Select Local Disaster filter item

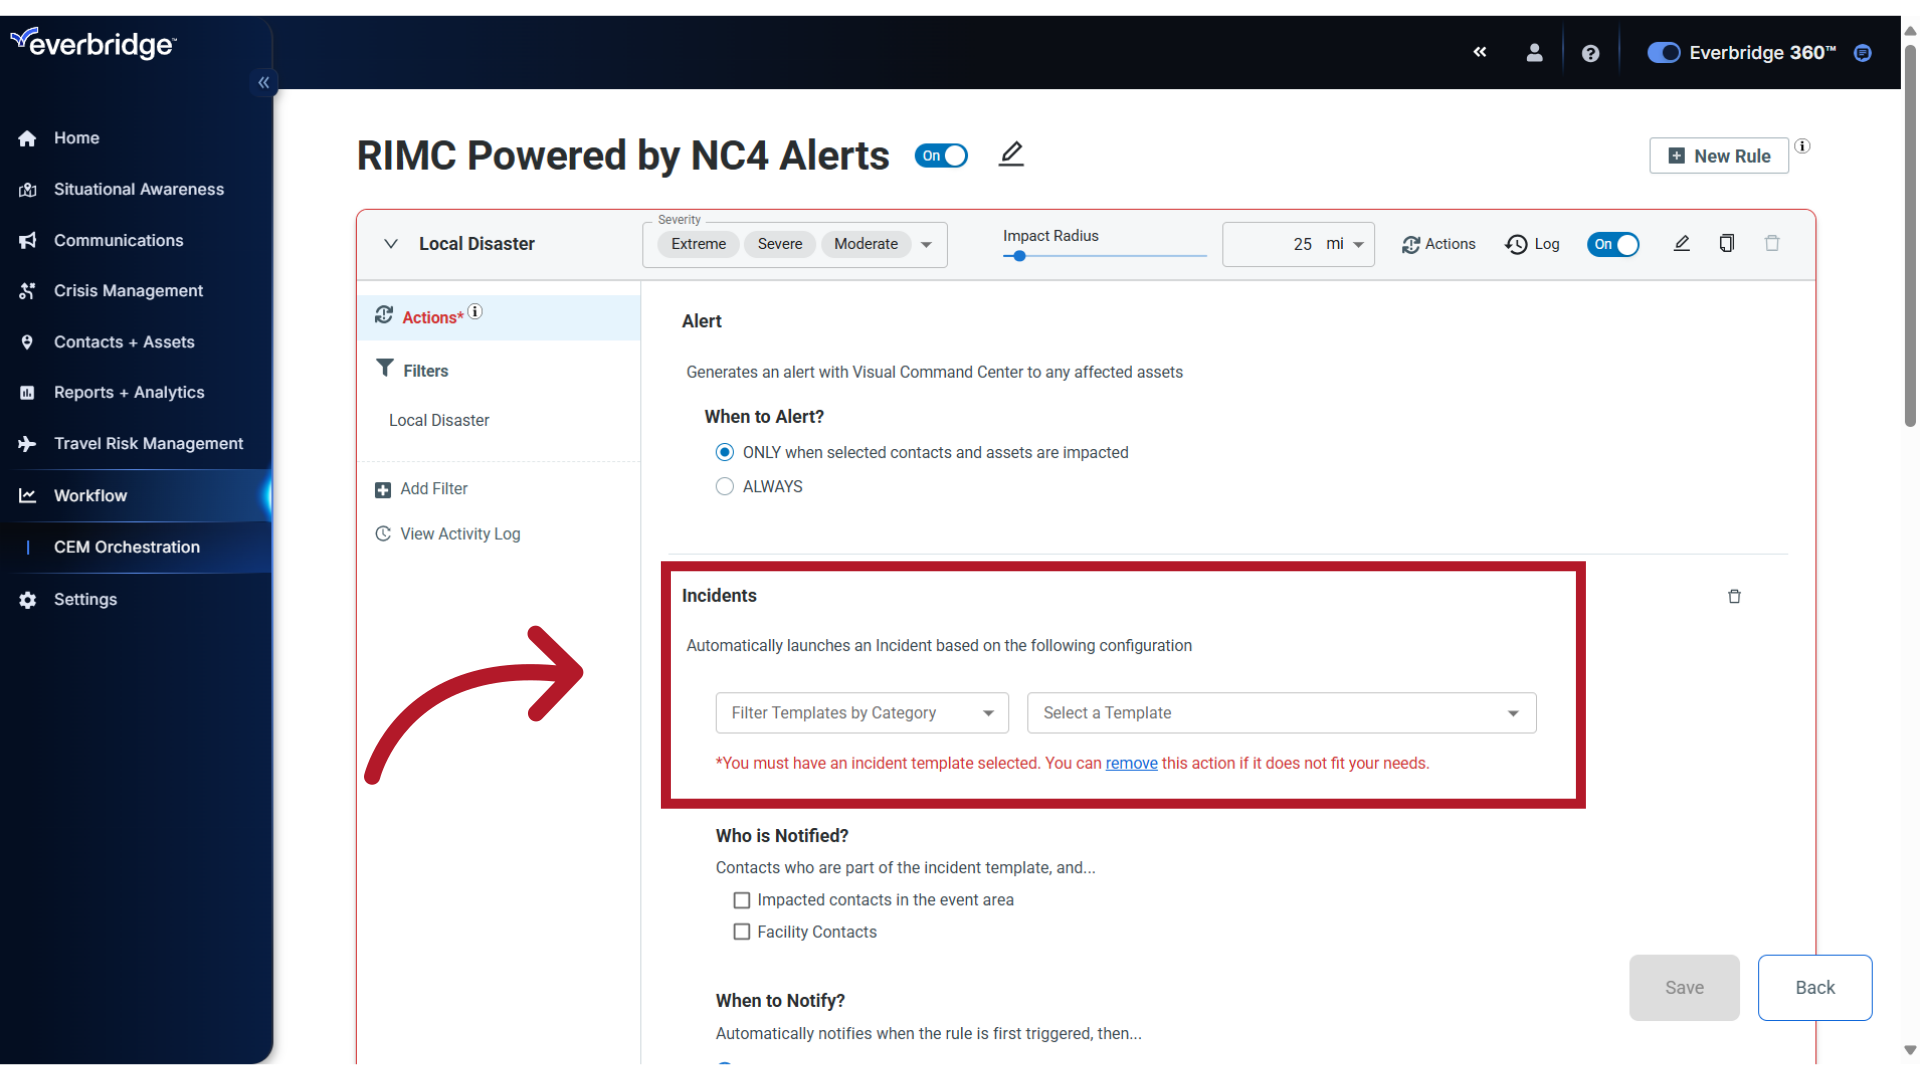click(x=439, y=421)
